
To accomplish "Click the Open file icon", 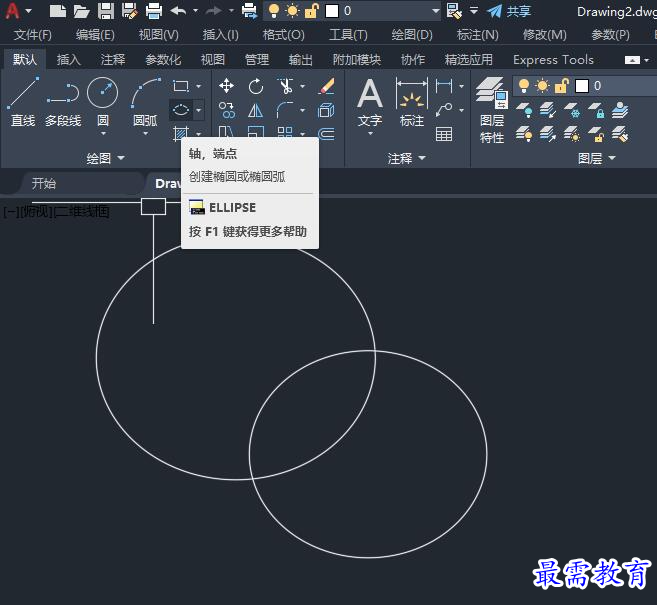I will tap(81, 11).
